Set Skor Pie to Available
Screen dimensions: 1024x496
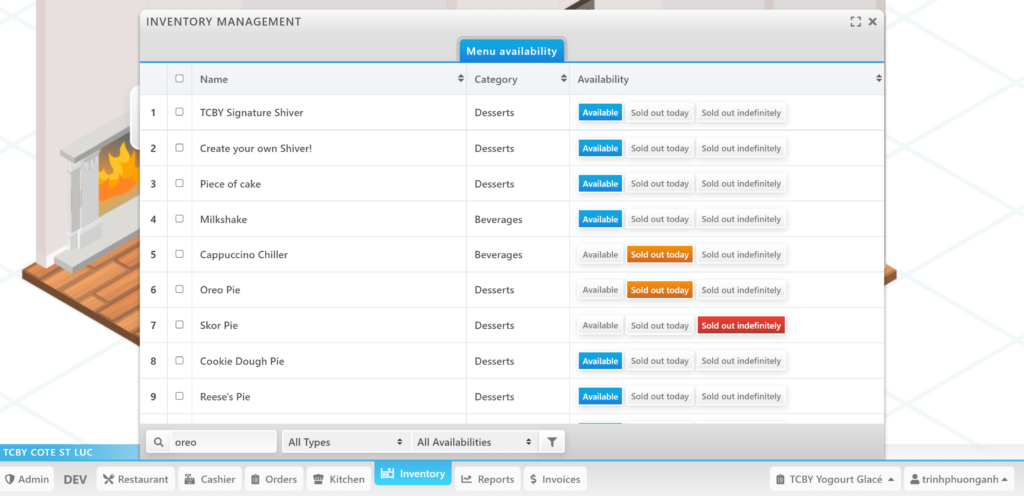(600, 325)
